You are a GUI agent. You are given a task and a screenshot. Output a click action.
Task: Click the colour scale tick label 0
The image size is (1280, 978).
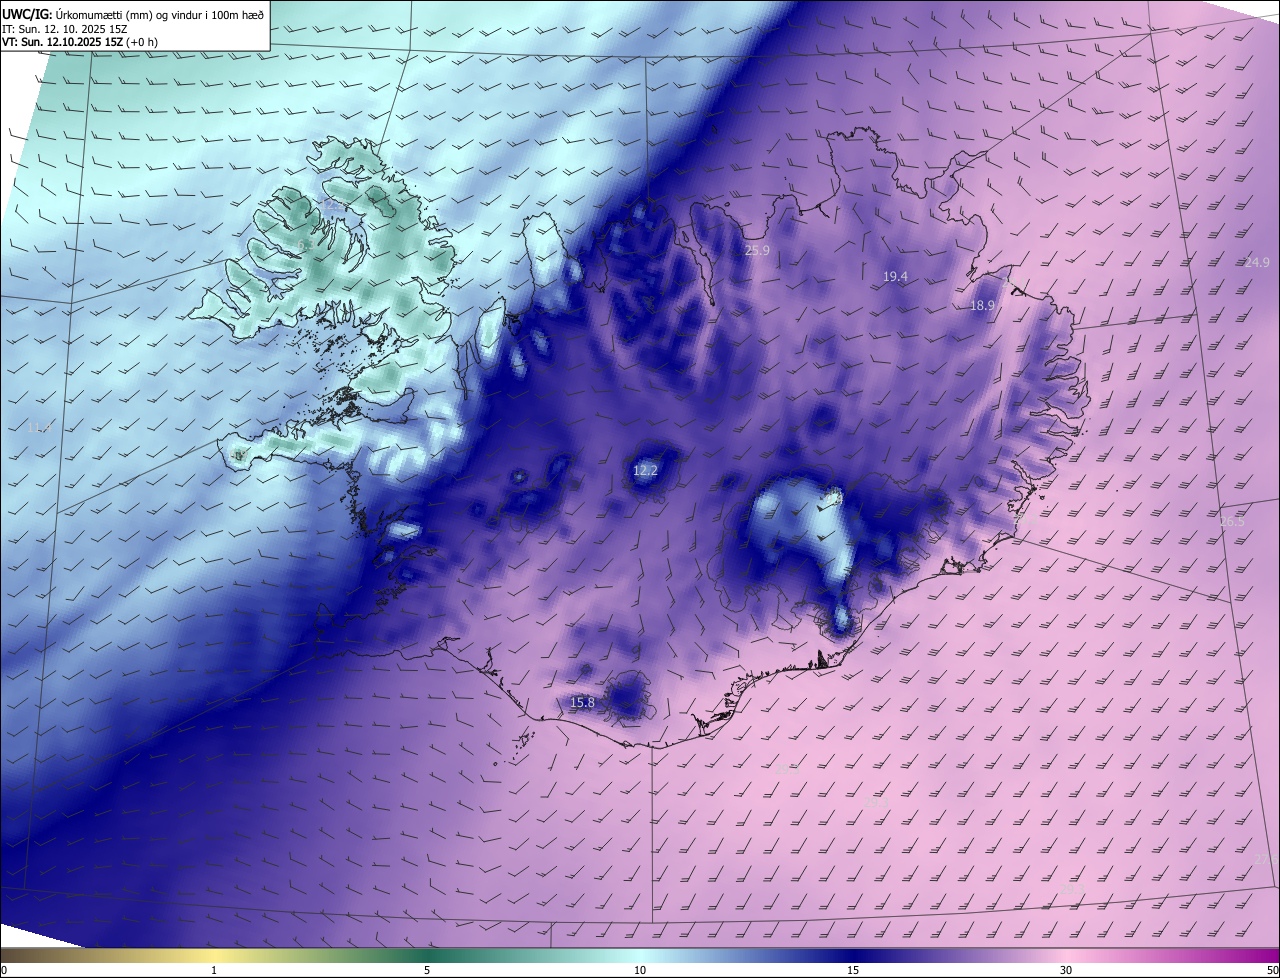coord(4,970)
